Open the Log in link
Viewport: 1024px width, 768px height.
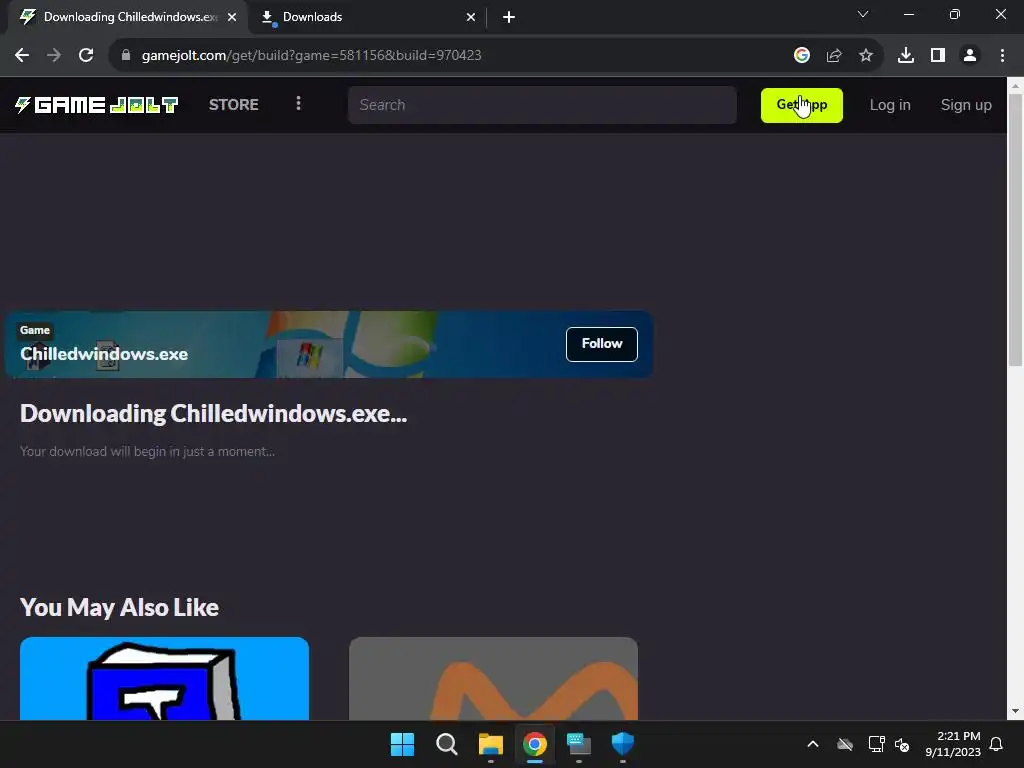pos(889,105)
